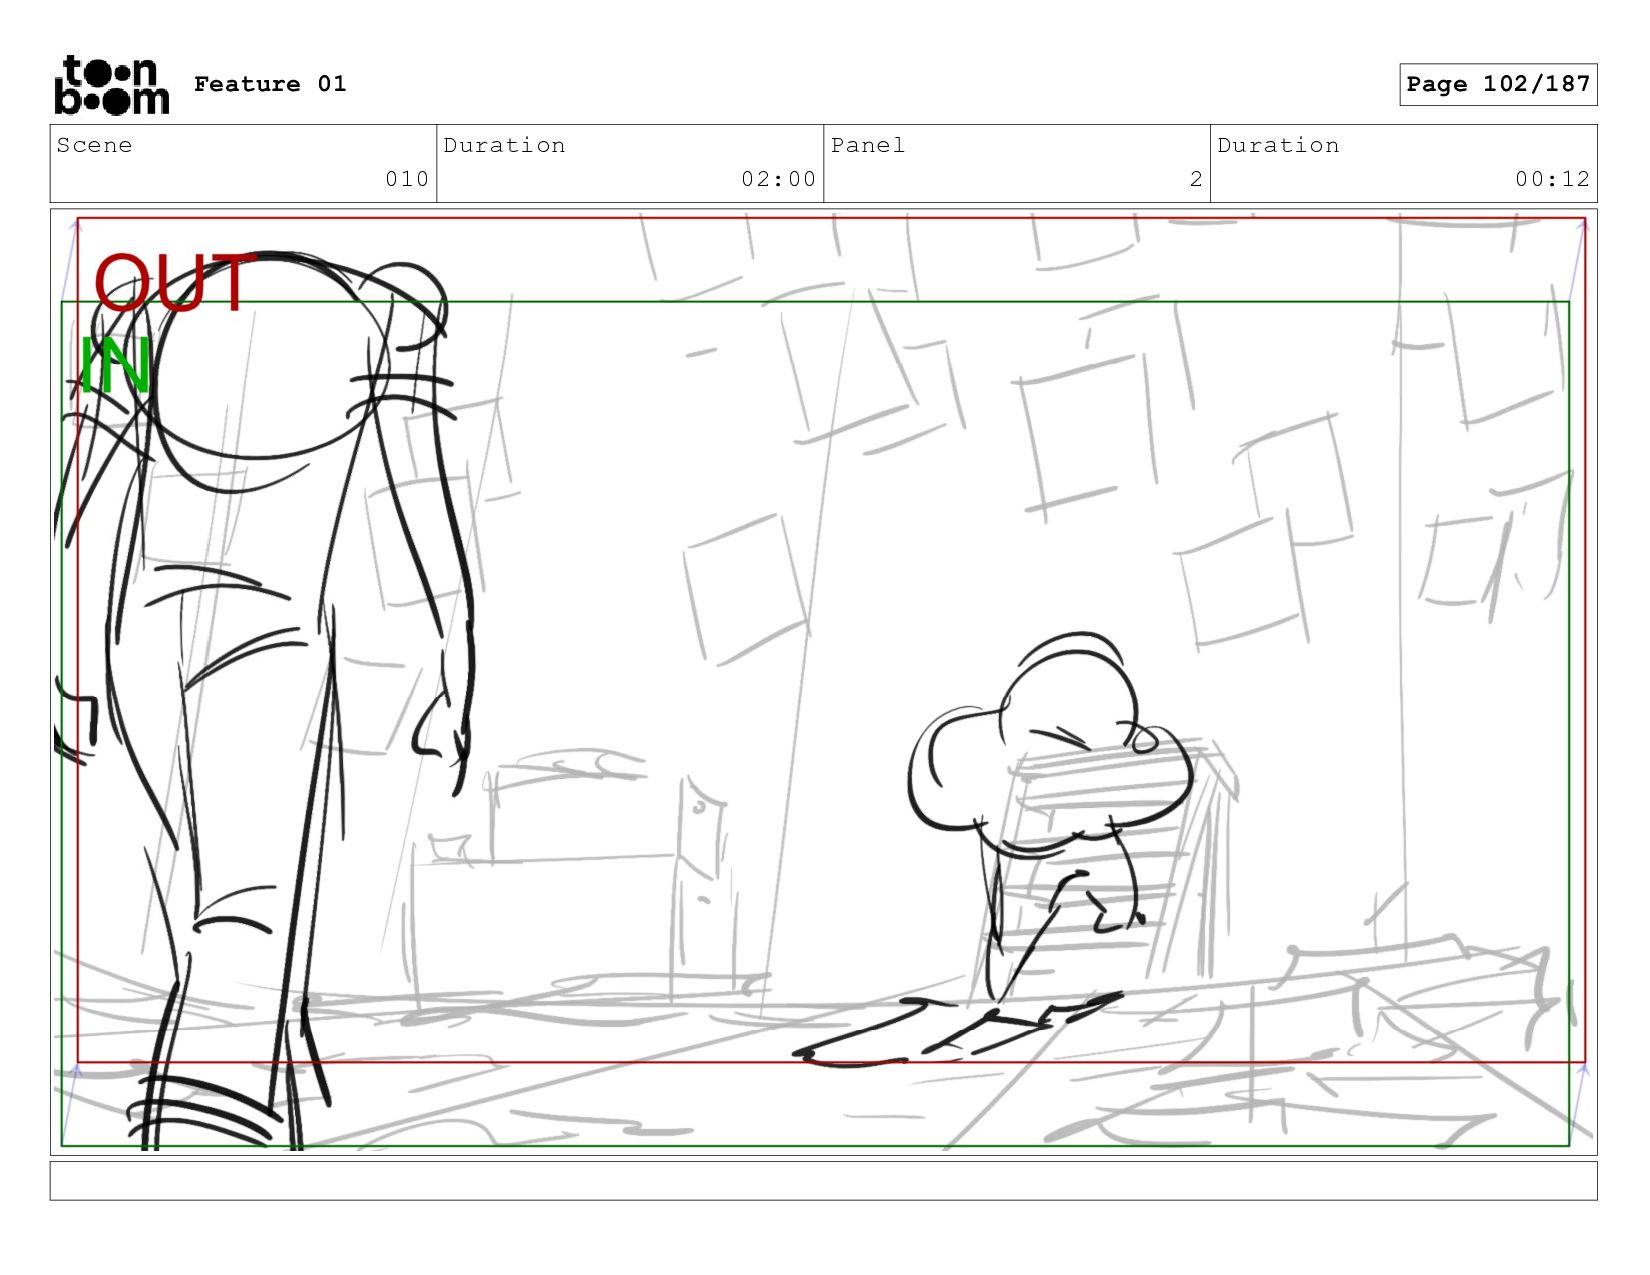Select the panel number '2'

[1196, 179]
